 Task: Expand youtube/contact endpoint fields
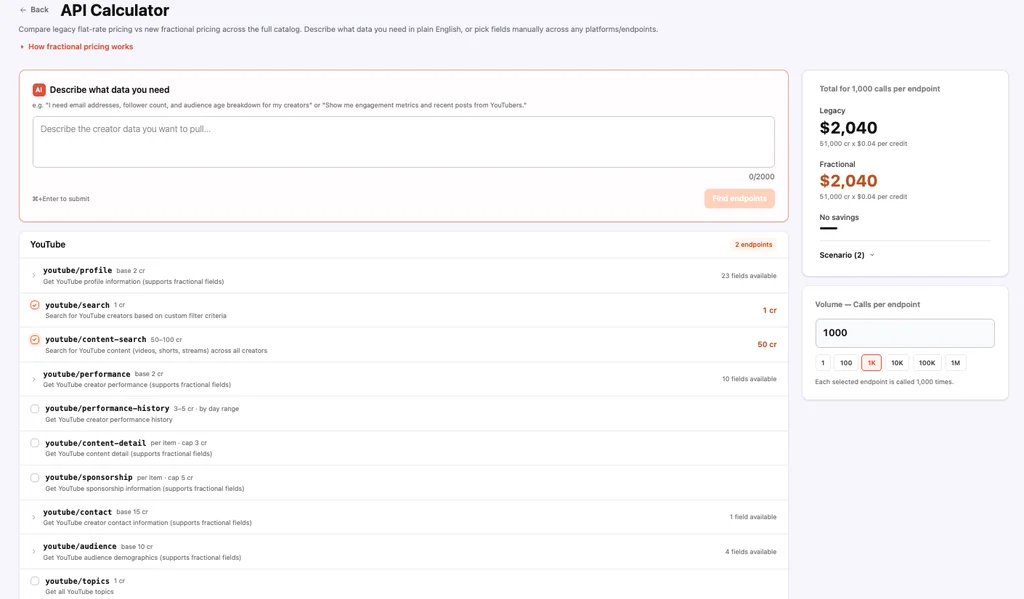click(34, 517)
